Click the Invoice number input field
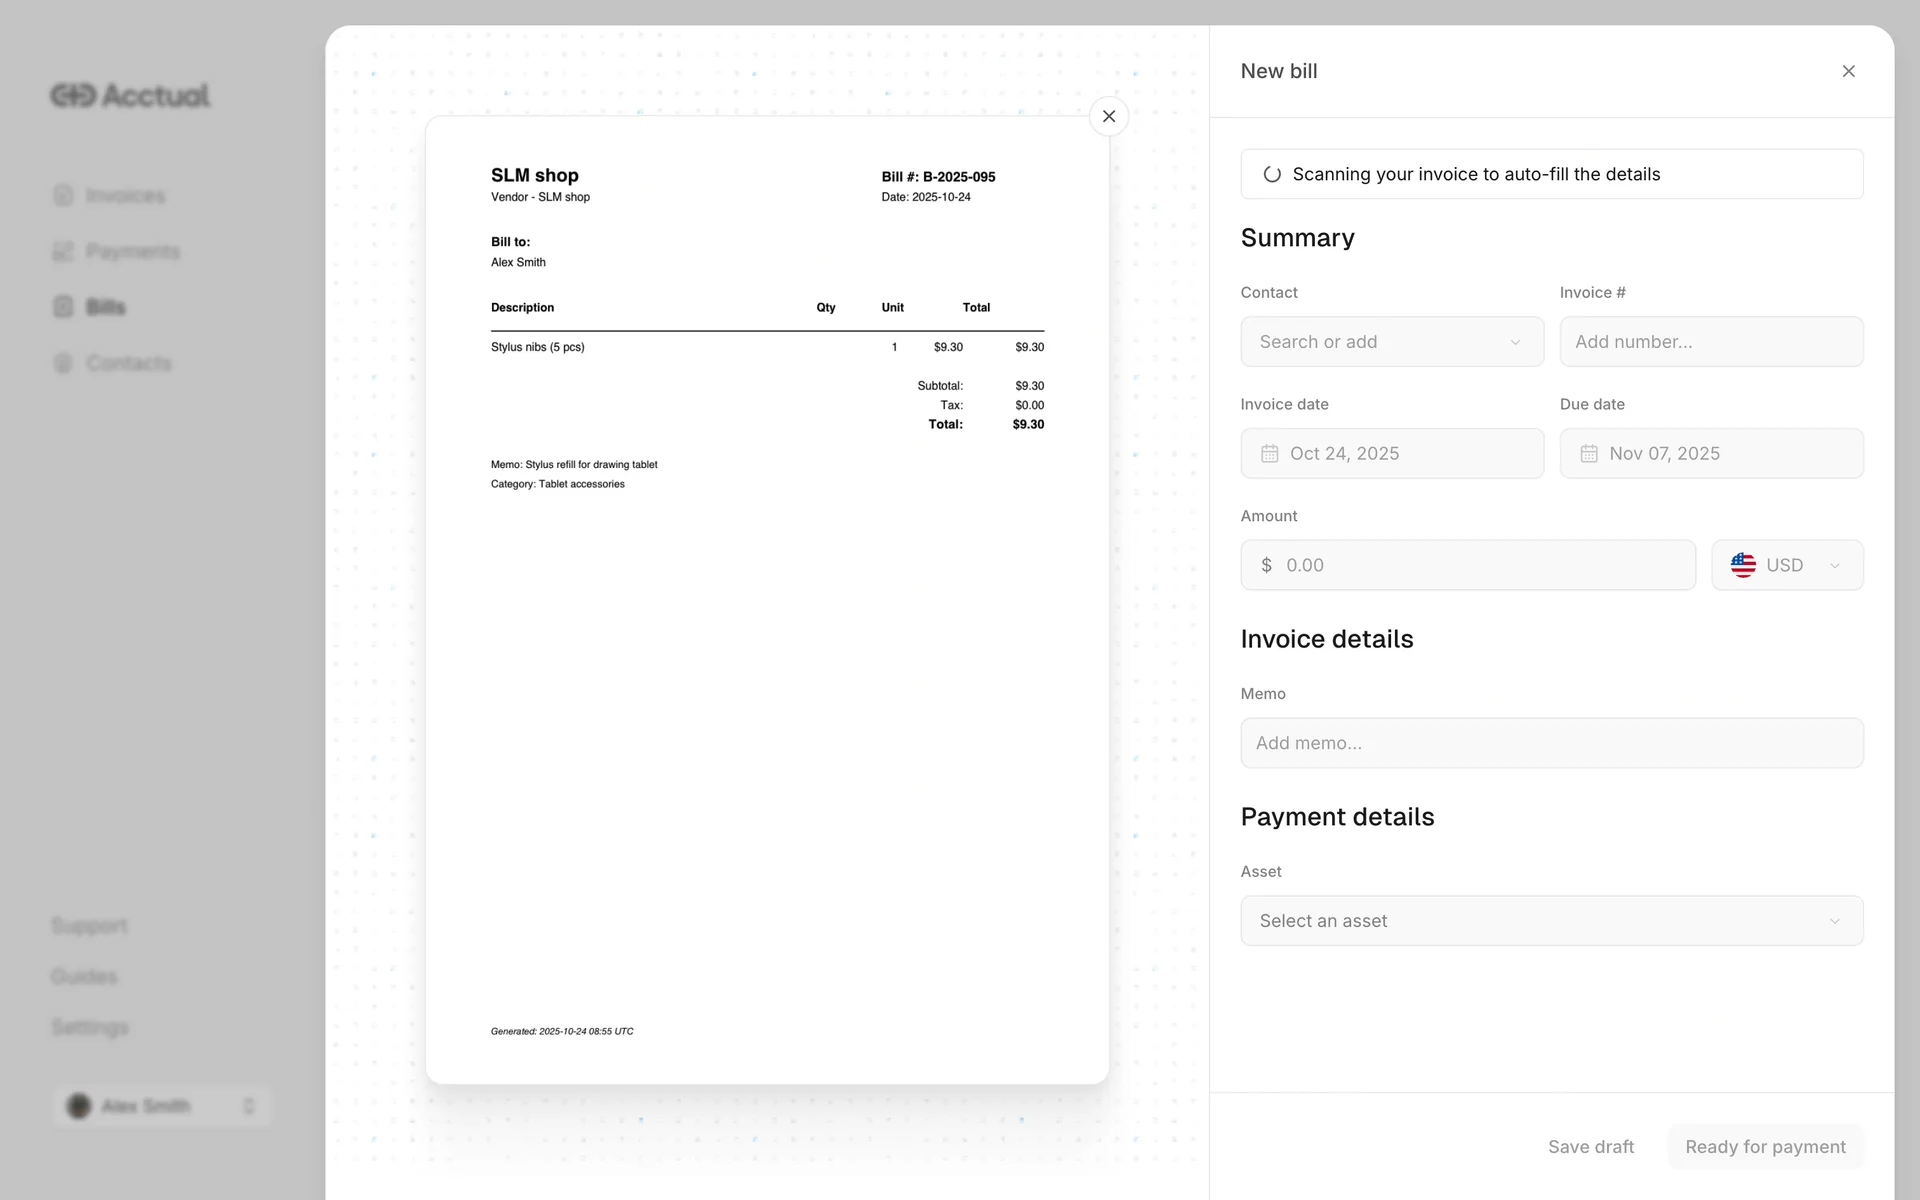The width and height of the screenshot is (1920, 1200). (x=1710, y=342)
